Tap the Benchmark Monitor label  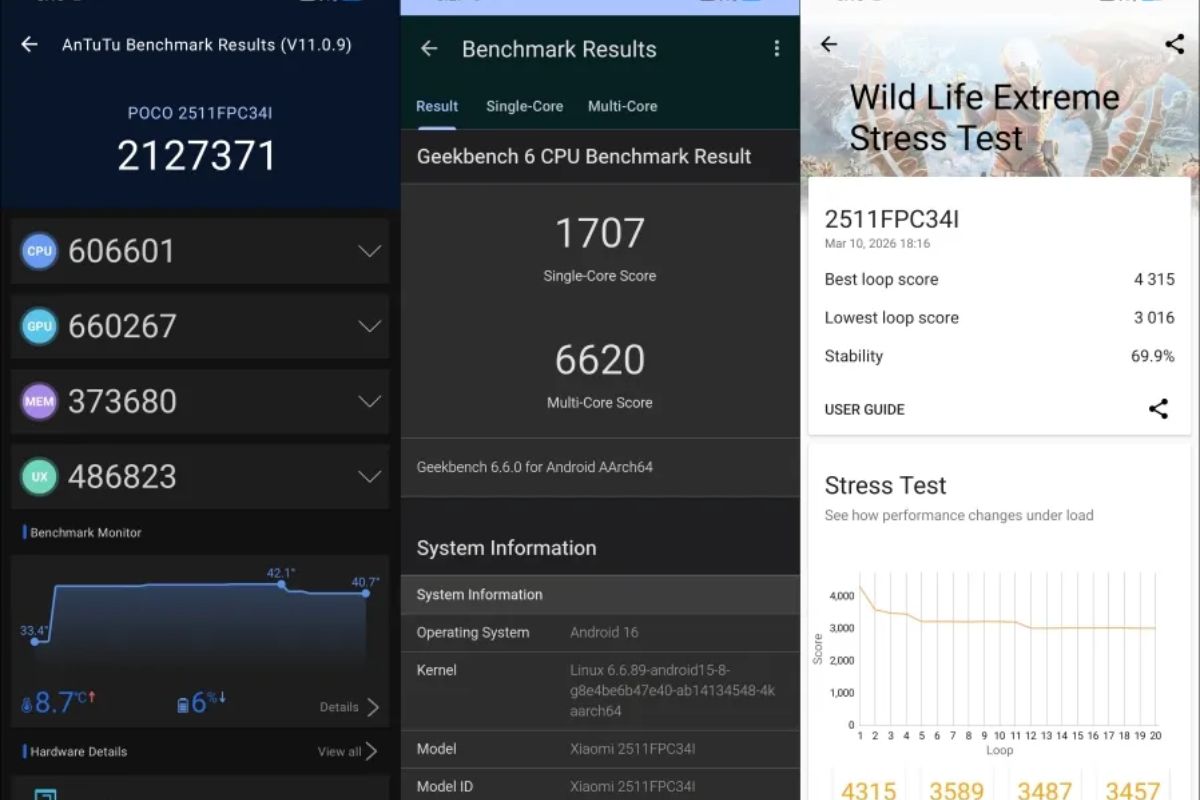pyautogui.click(x=86, y=532)
